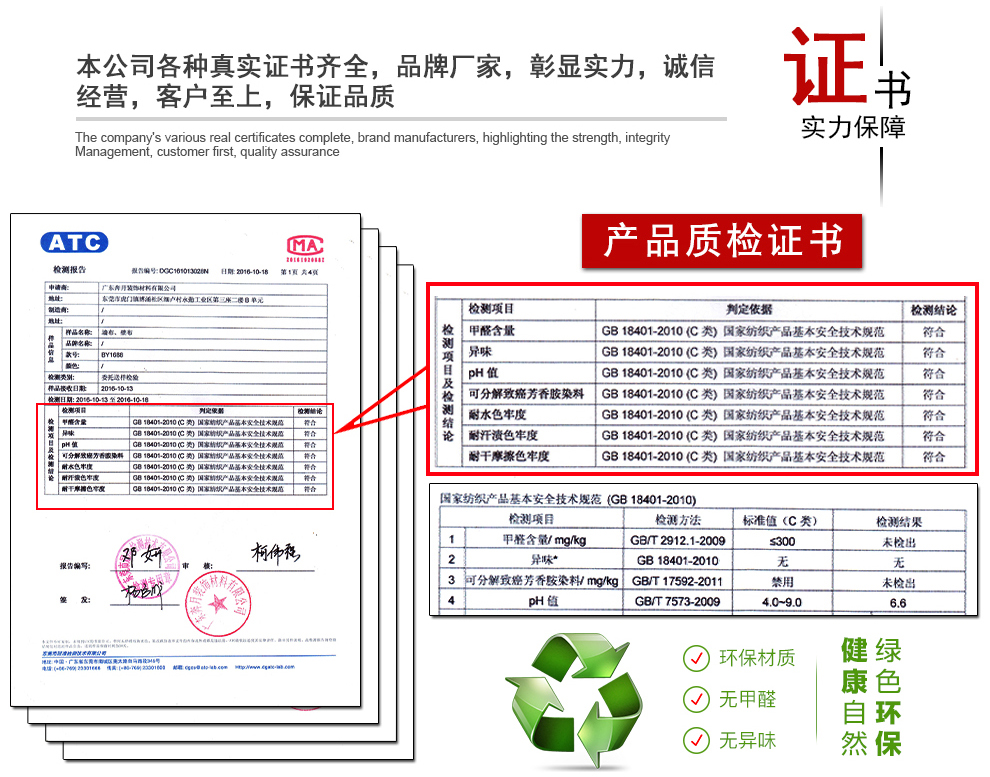Click the 检测结论 column header in enlarged table
This screenshot has height=777, width=990.
[933, 310]
